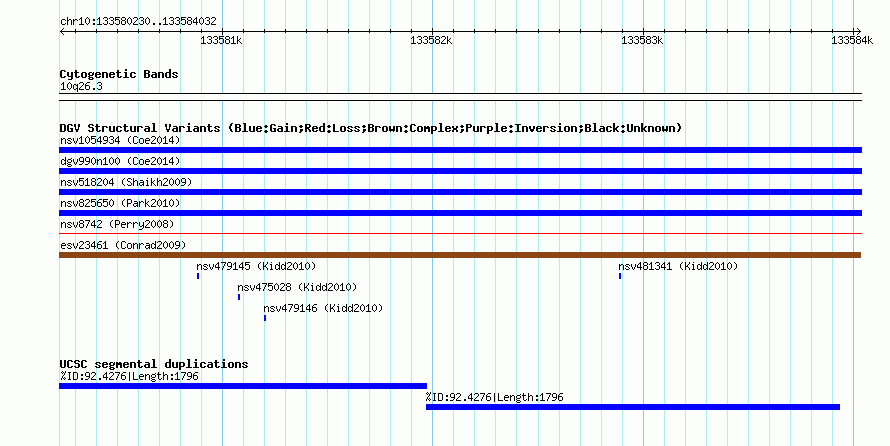The height and width of the screenshot is (446, 890).
Task: Open the nsv475028 (Kidd2010) label
Action: coord(297,287)
